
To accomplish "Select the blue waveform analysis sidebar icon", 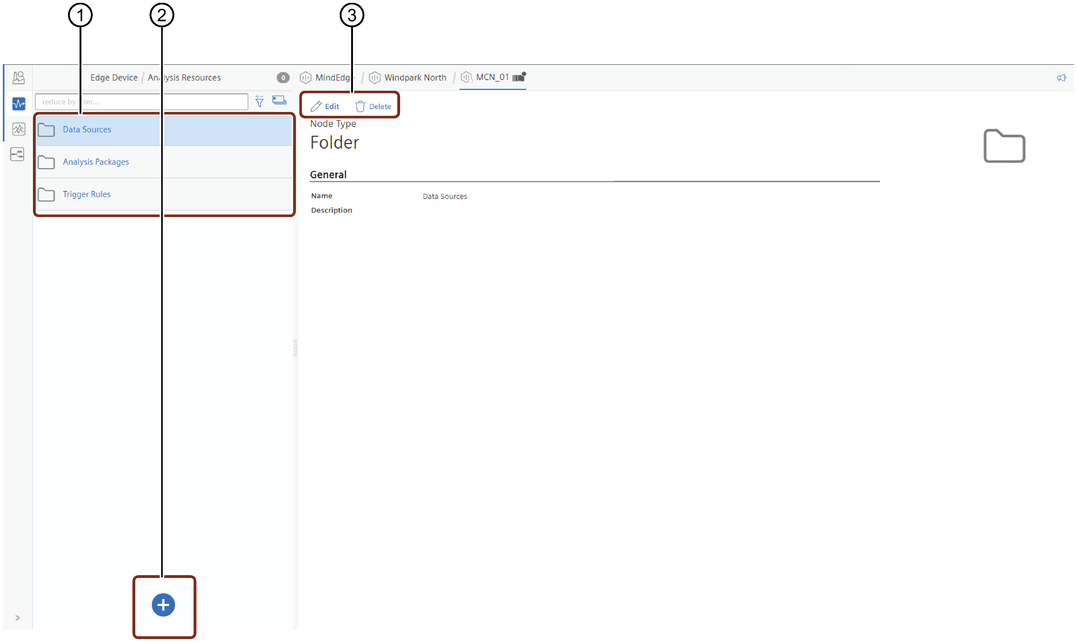I will point(19,104).
